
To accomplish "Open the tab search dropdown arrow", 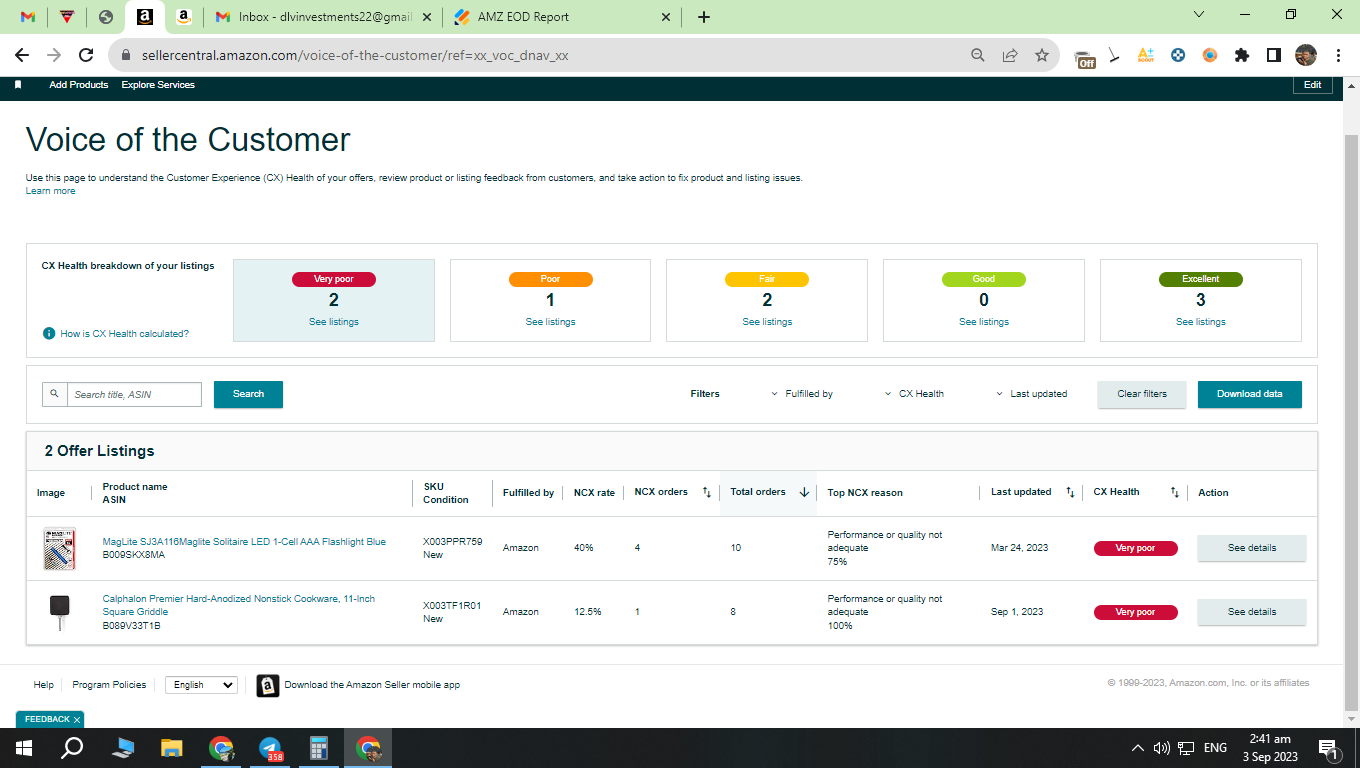I will [x=1200, y=15].
